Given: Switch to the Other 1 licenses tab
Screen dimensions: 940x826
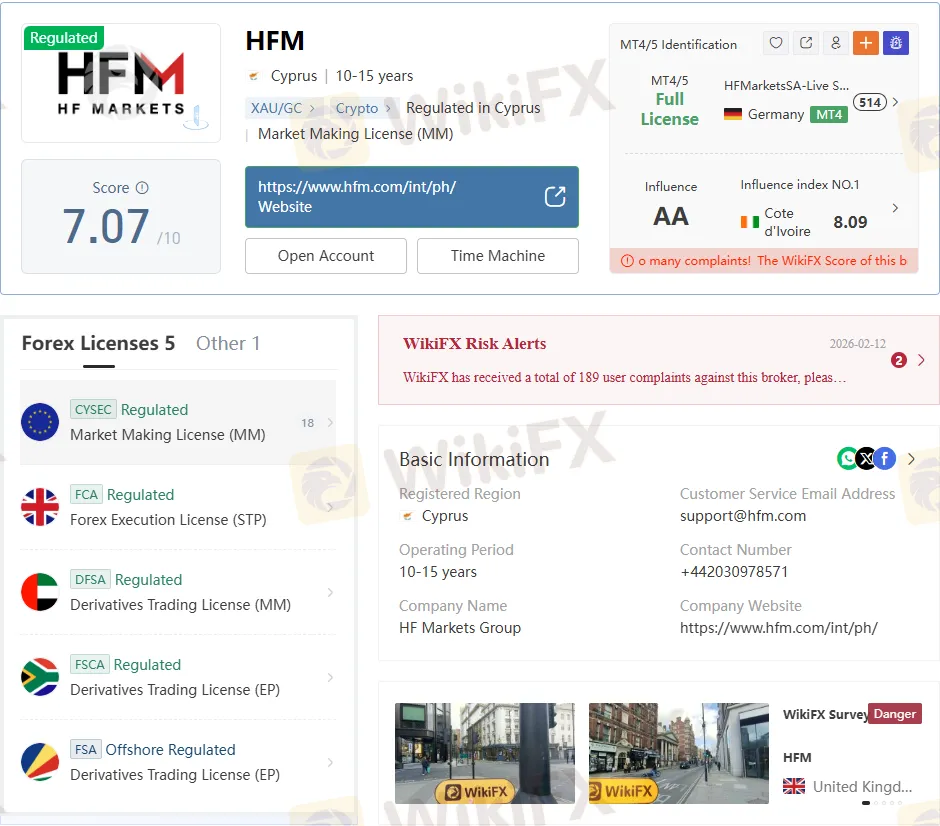Looking at the screenshot, I should coord(228,343).
